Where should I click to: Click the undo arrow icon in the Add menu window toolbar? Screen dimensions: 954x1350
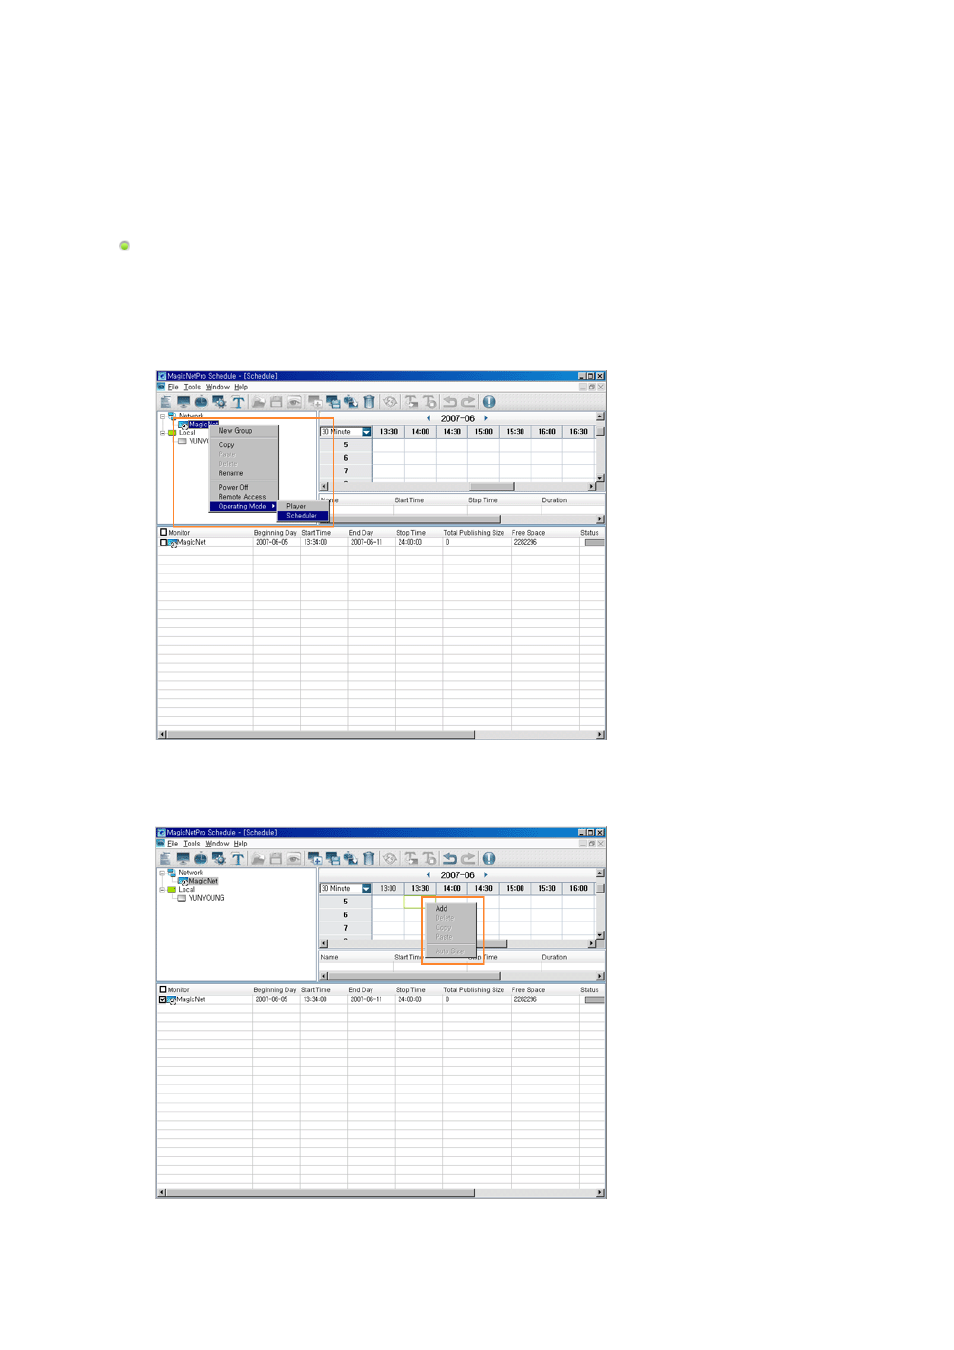[x=450, y=859]
